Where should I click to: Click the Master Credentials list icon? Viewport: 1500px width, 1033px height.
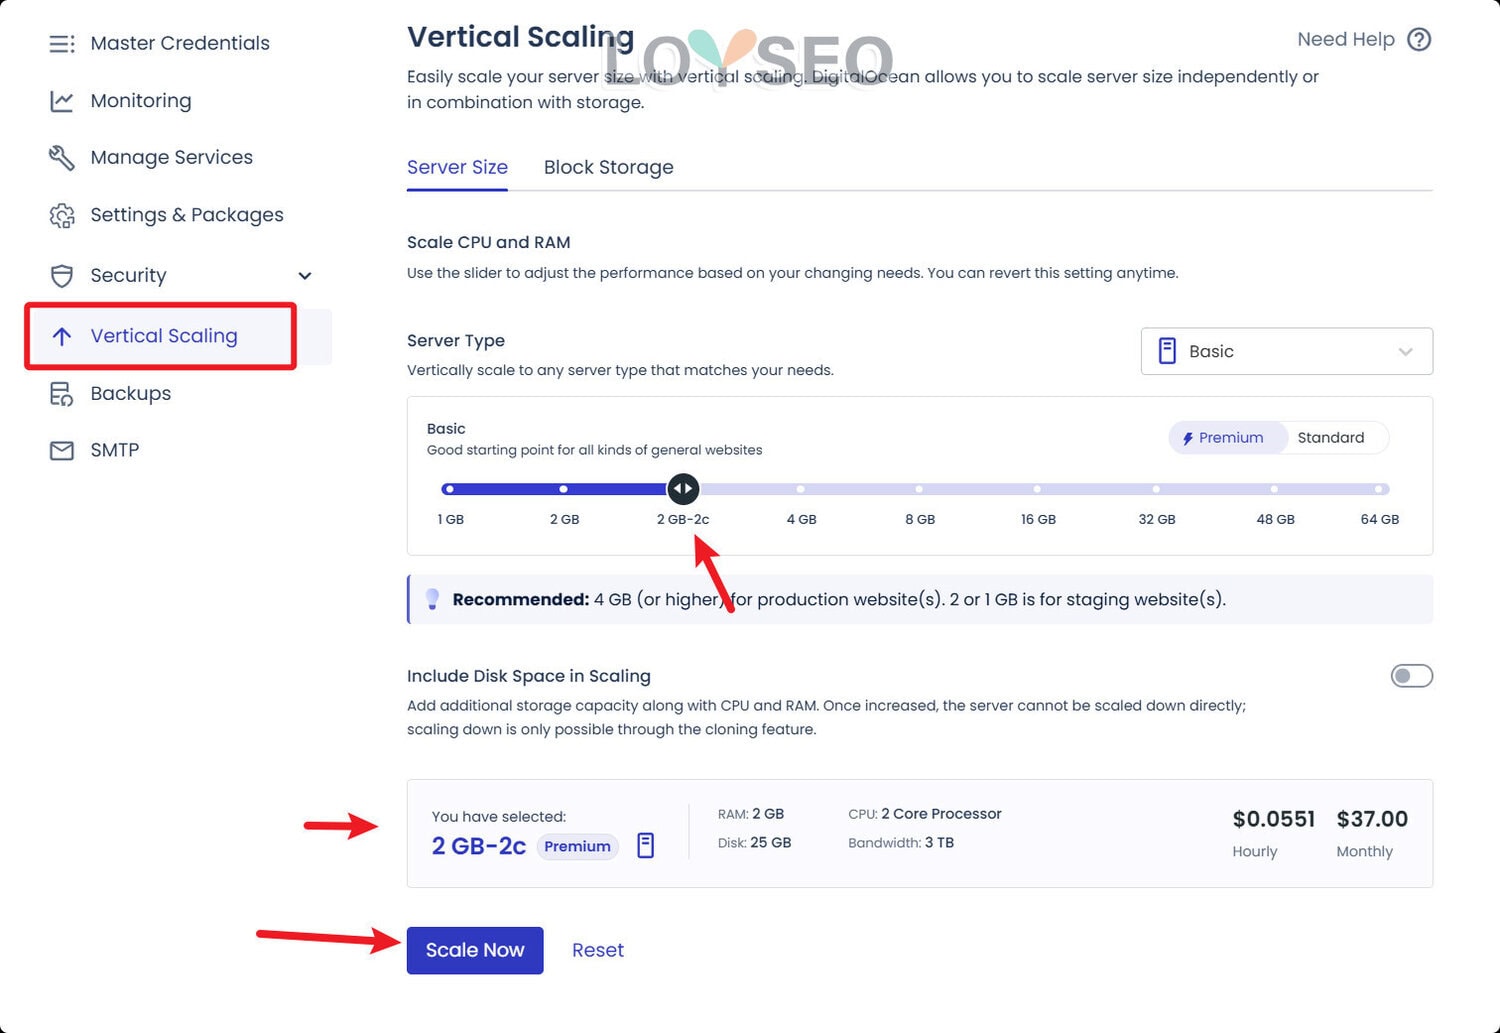point(62,44)
